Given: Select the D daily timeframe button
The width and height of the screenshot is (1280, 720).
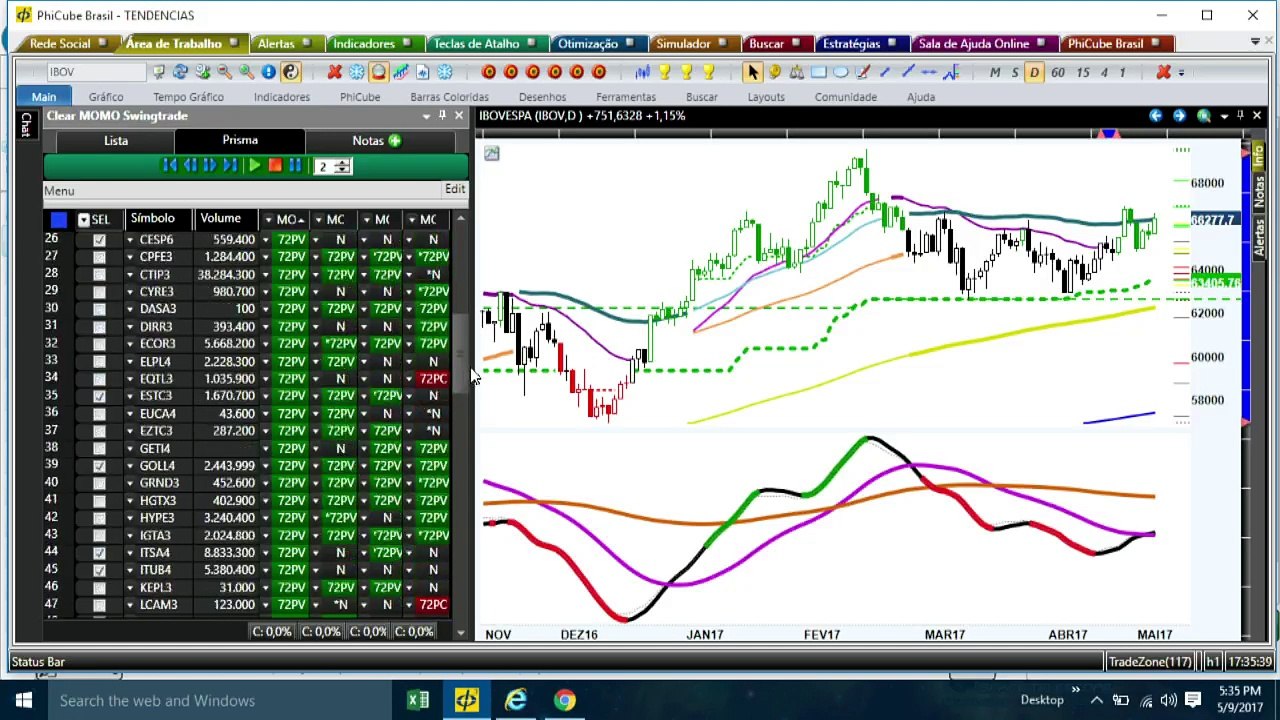Looking at the screenshot, I should pyautogui.click(x=1034, y=72).
